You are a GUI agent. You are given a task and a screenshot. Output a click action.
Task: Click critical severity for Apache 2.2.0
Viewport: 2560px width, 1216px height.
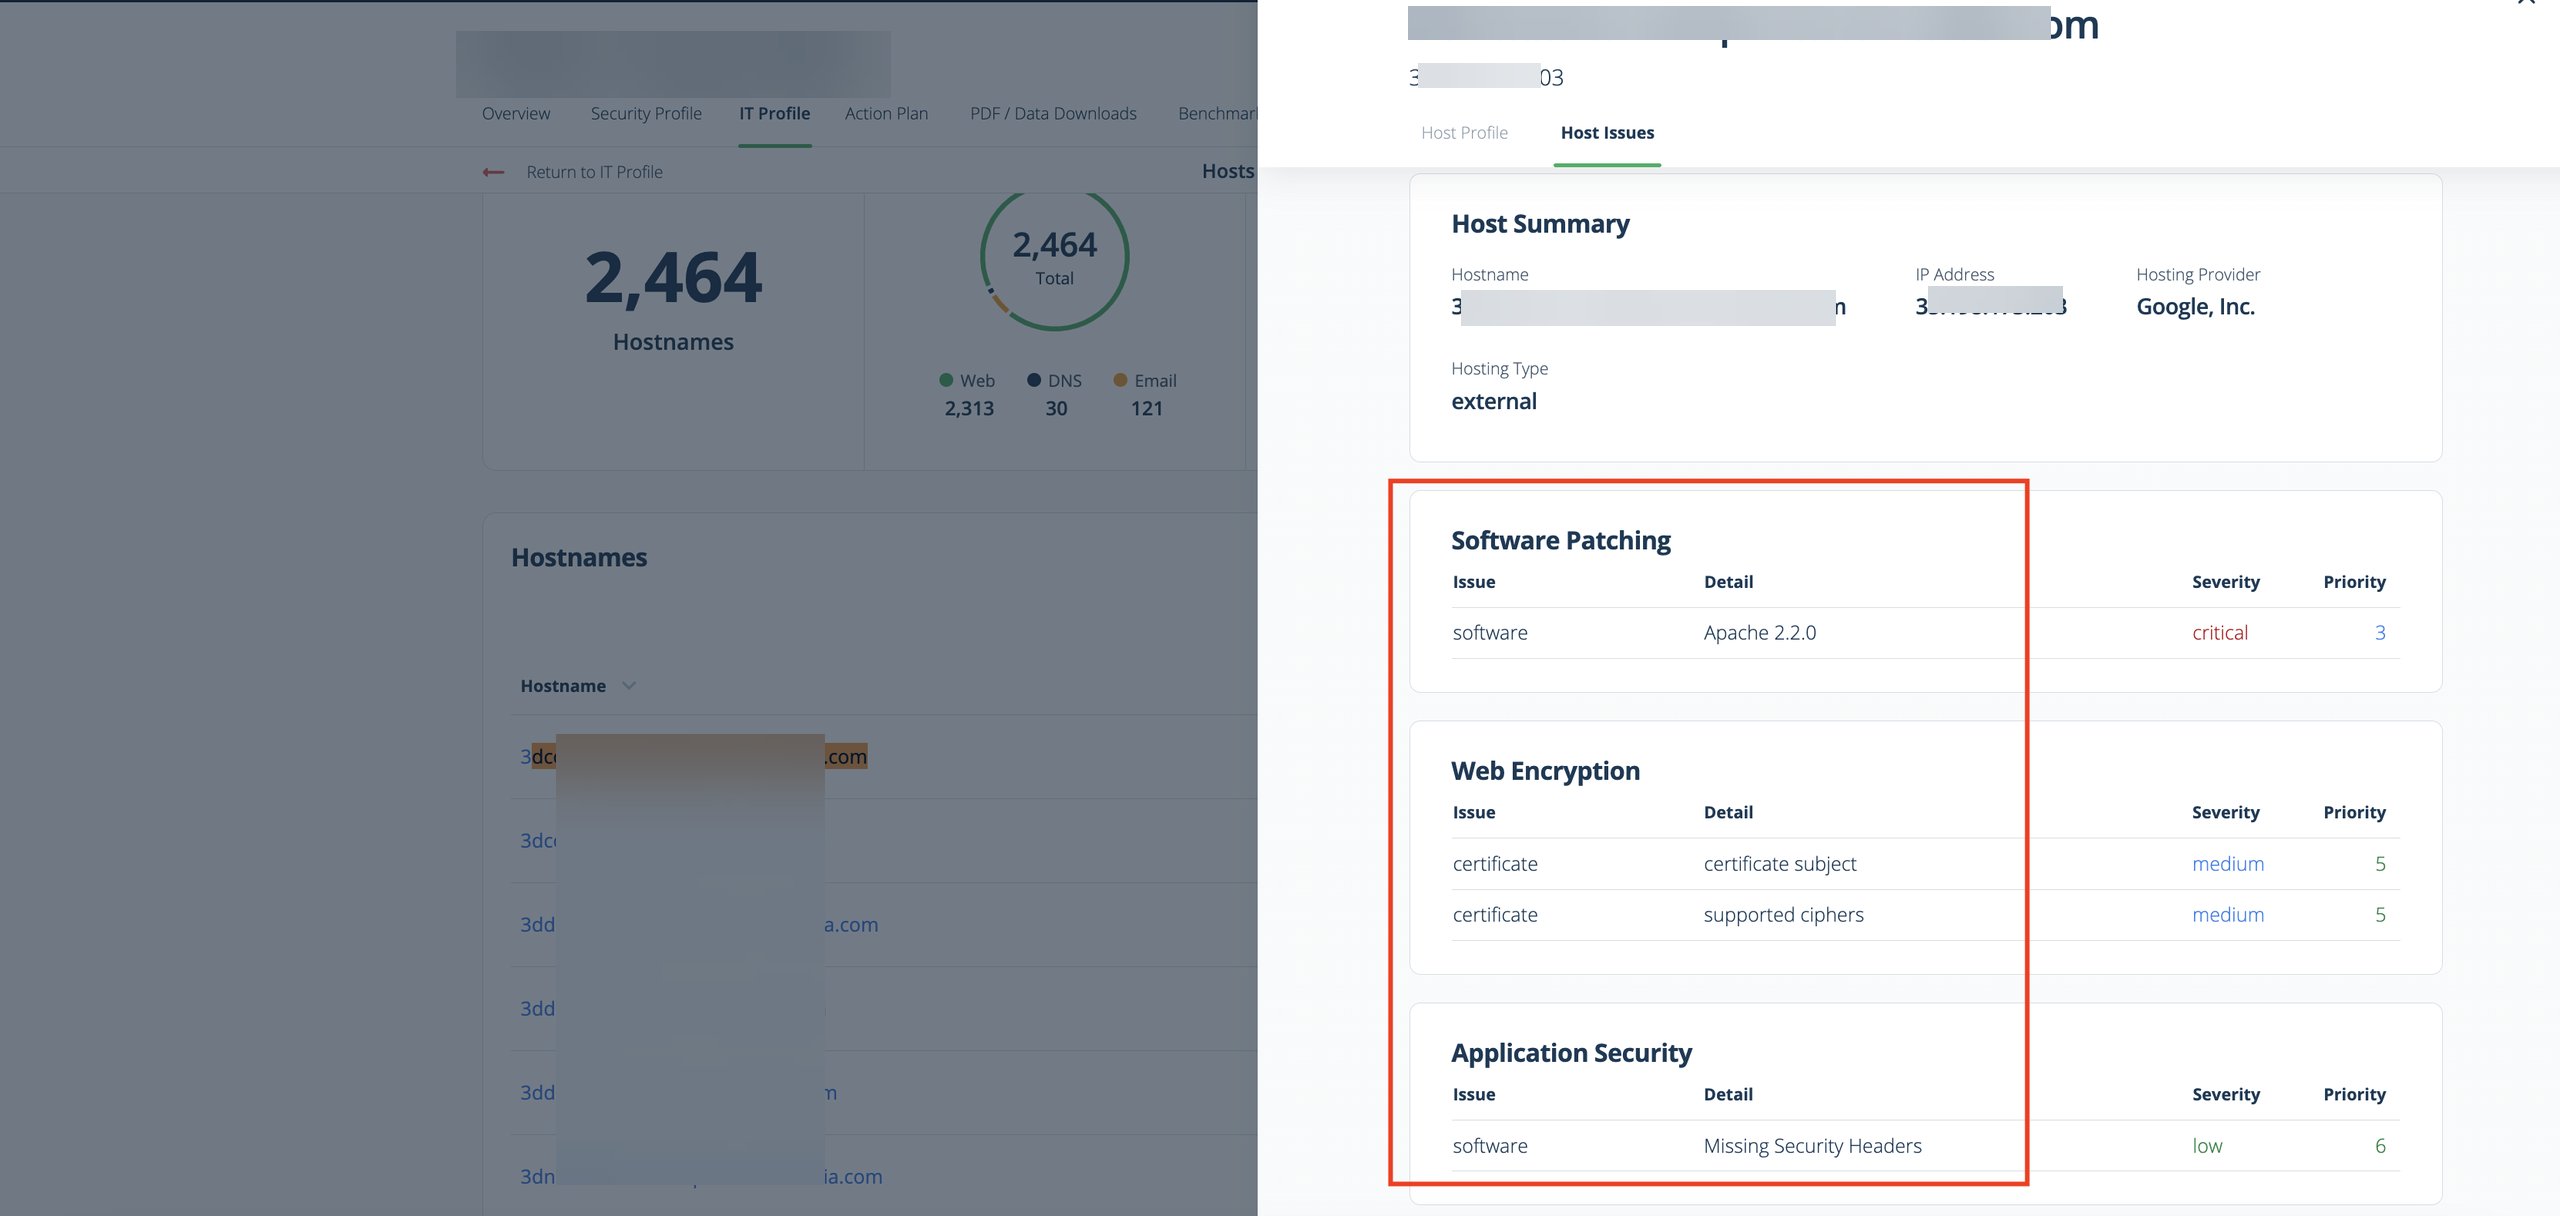pos(2220,633)
